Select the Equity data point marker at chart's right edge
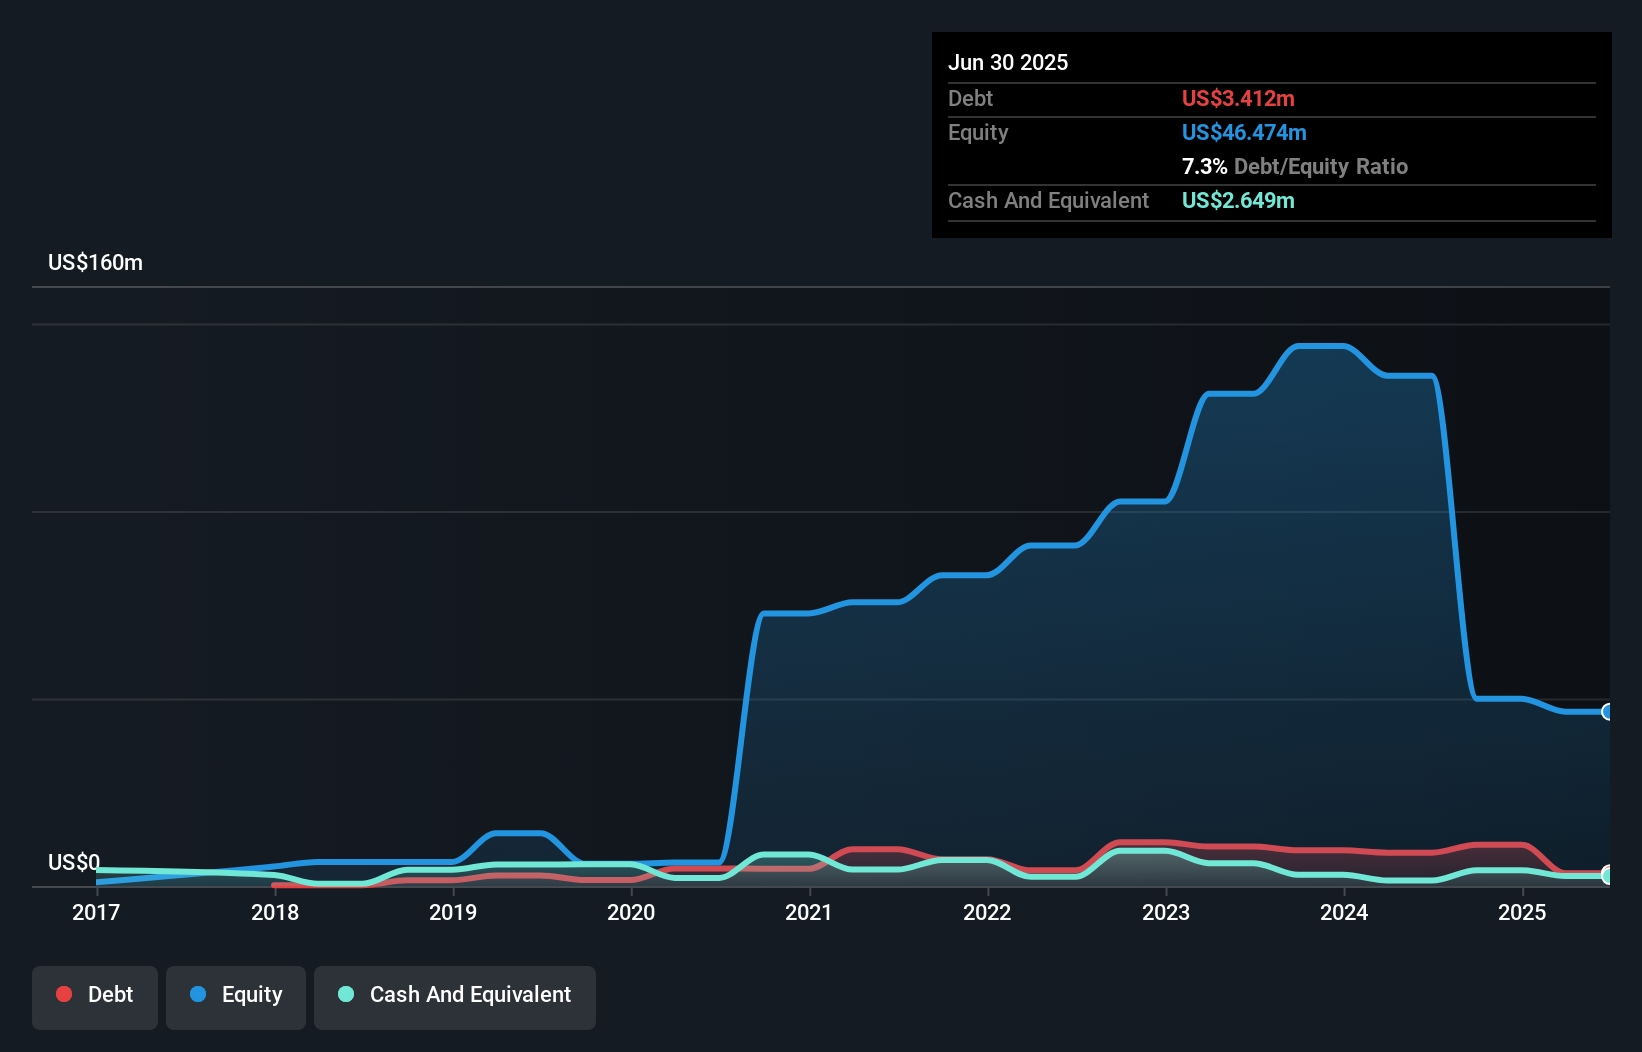 1606,712
